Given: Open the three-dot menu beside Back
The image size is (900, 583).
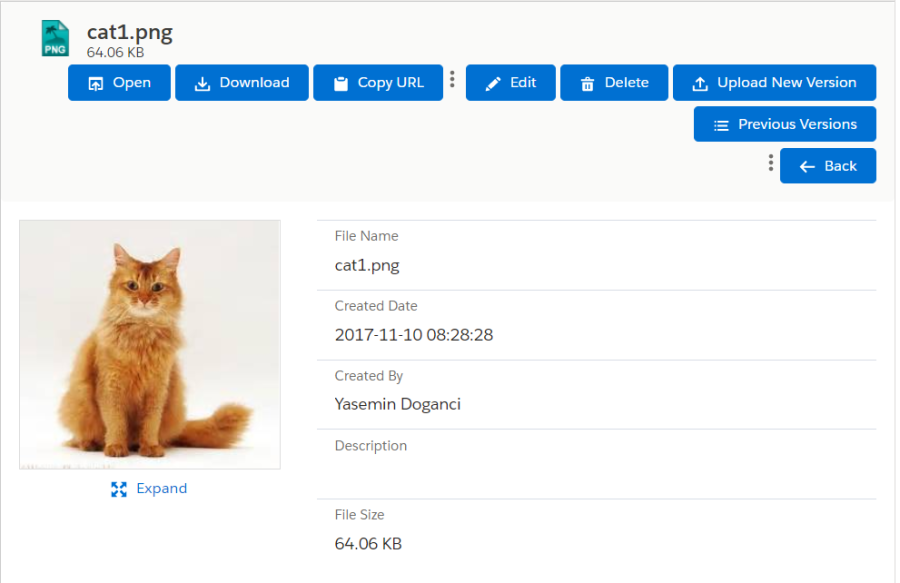Looking at the screenshot, I should [770, 163].
